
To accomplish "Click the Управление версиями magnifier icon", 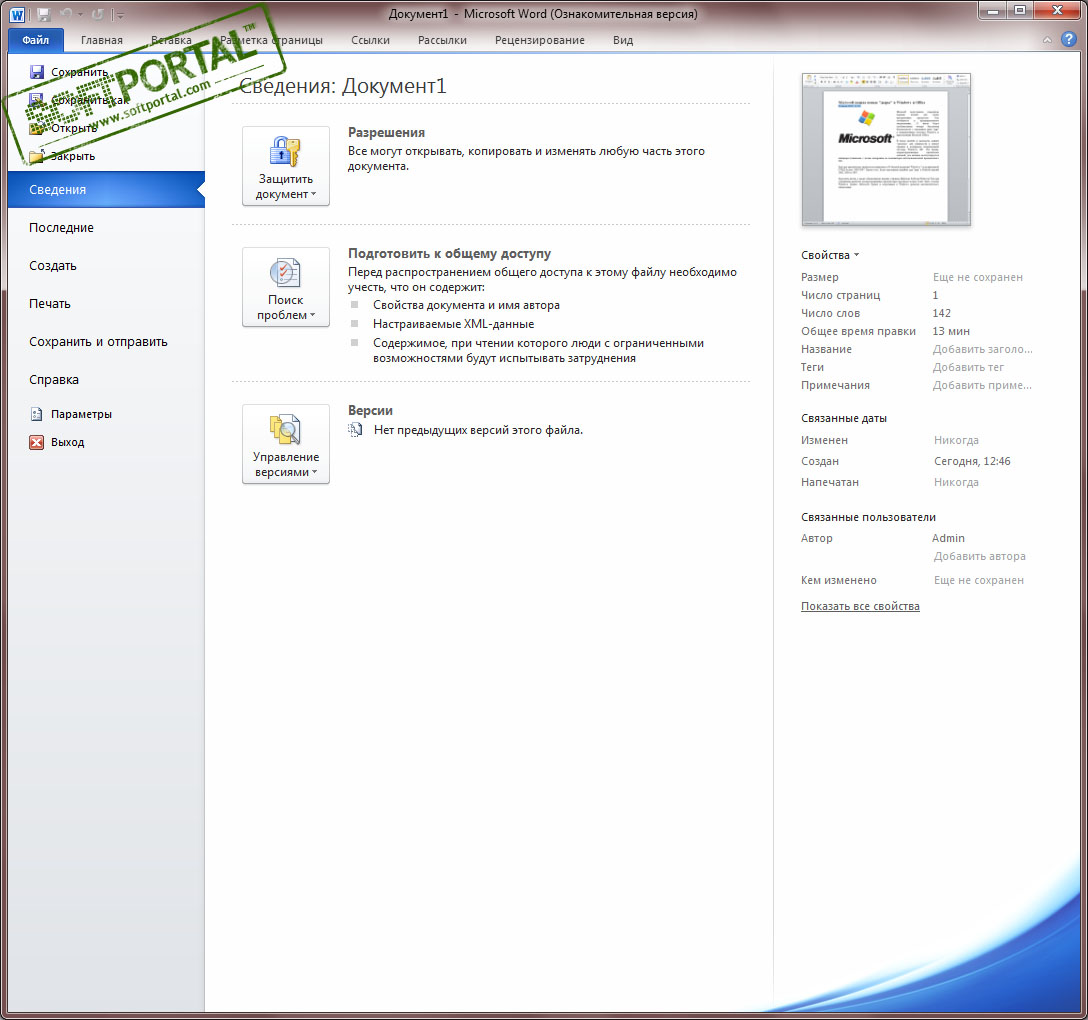I will (x=285, y=430).
